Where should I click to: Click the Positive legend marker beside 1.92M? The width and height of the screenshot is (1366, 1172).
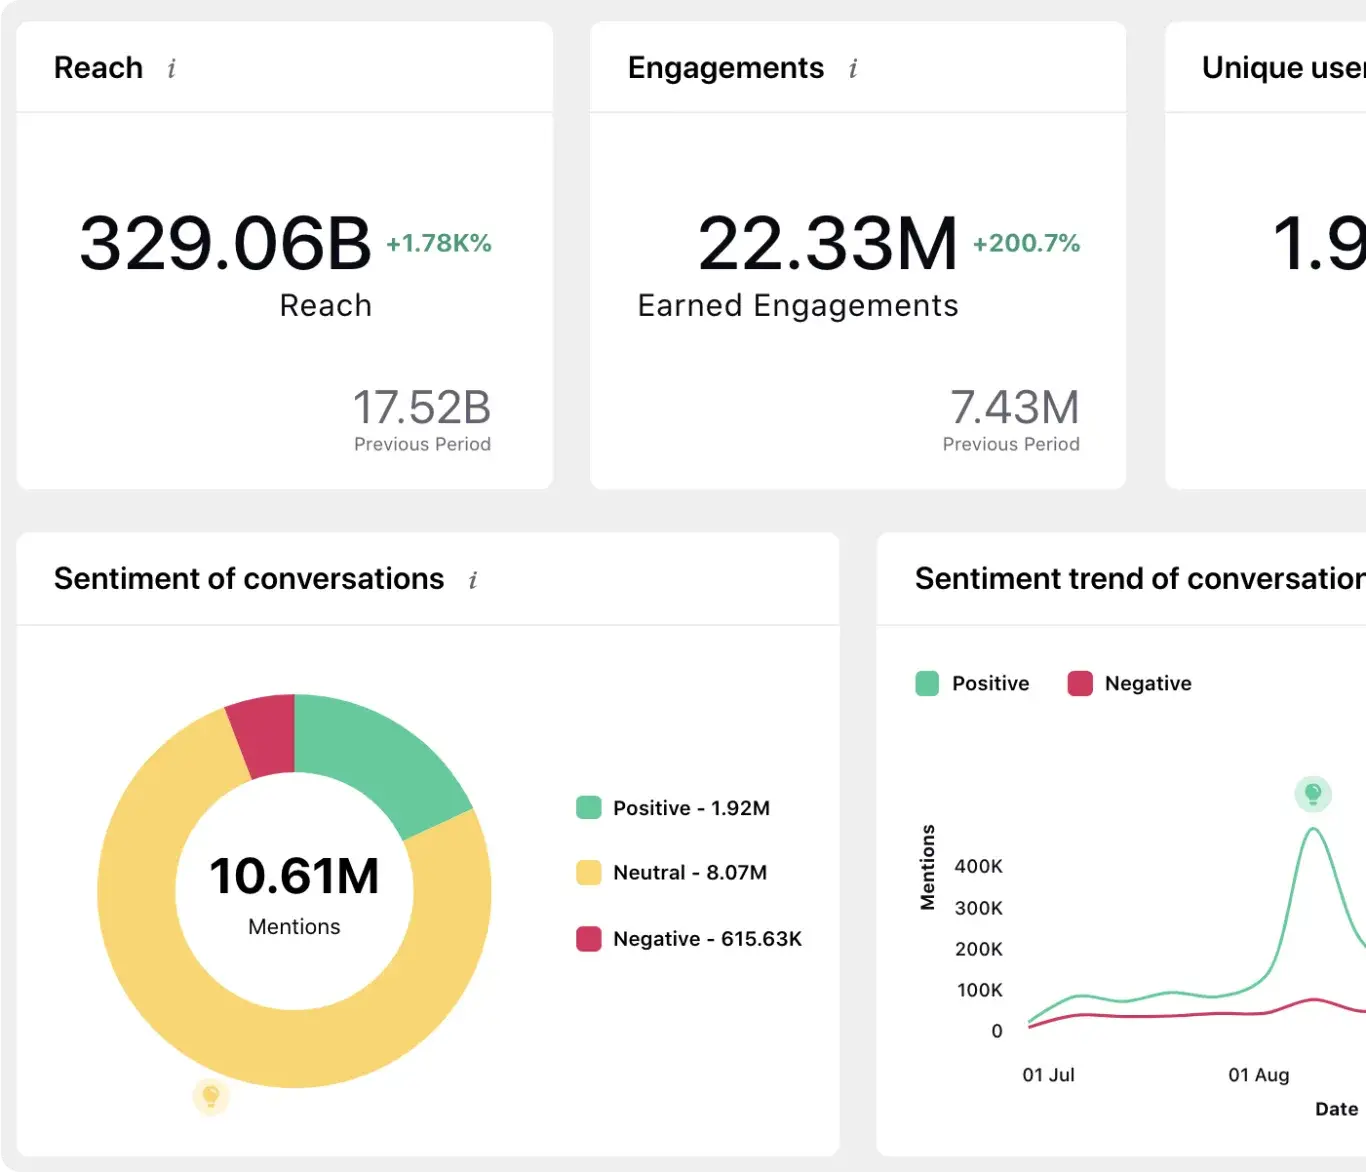tap(588, 807)
